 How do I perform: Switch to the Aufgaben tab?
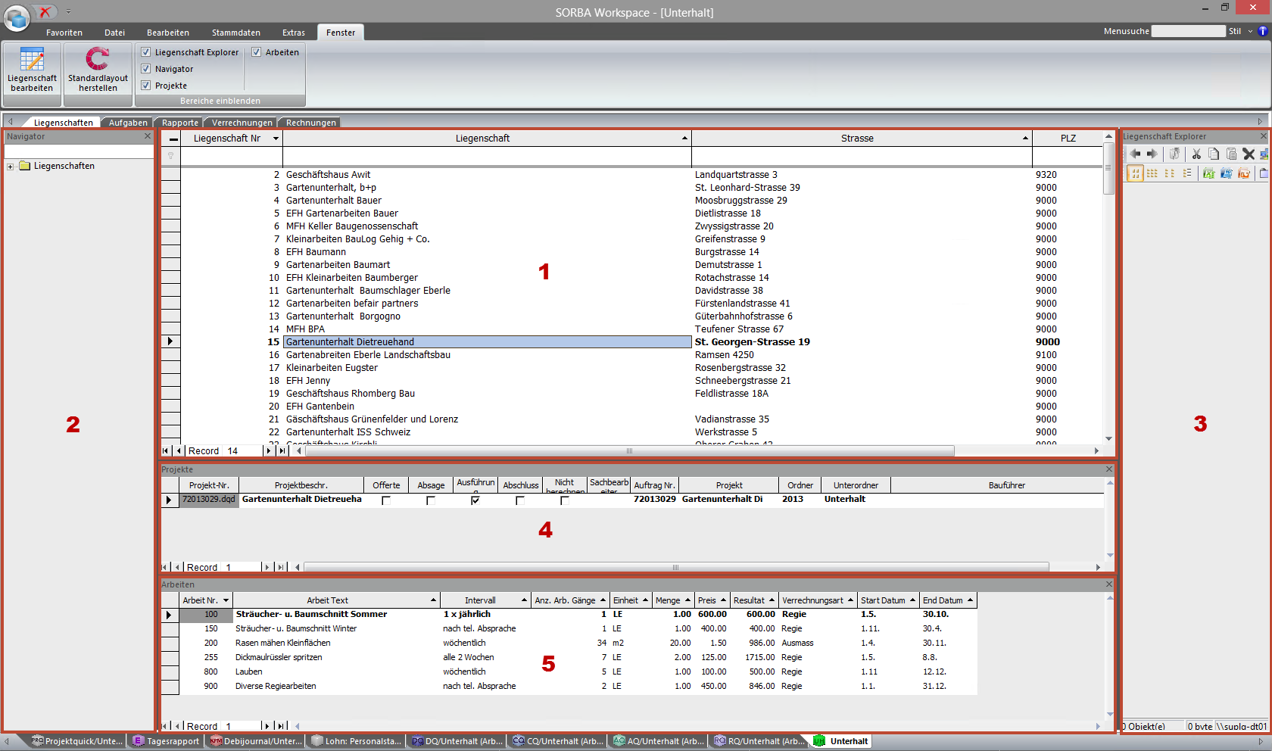click(128, 123)
